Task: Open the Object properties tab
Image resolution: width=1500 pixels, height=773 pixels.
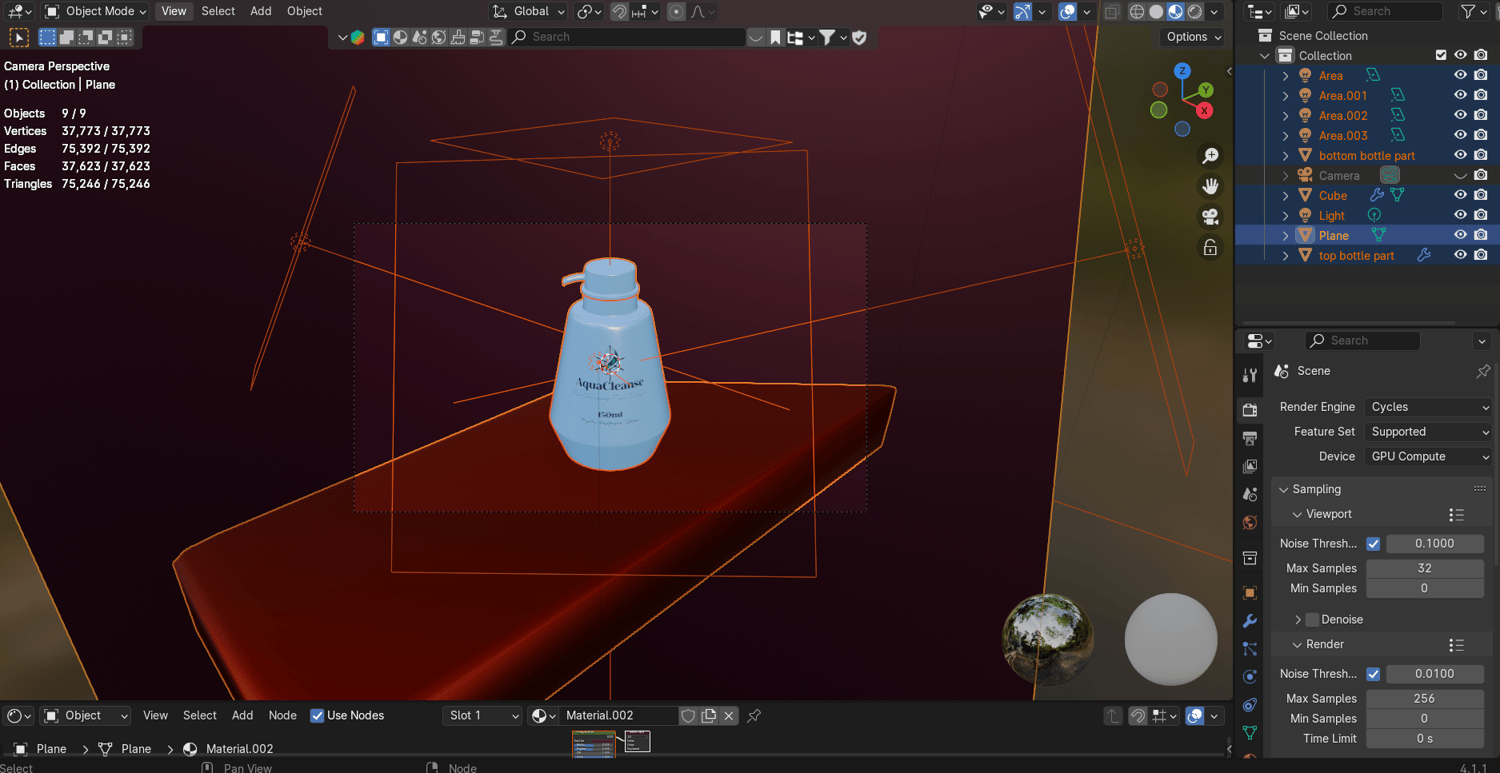Action: (1250, 593)
